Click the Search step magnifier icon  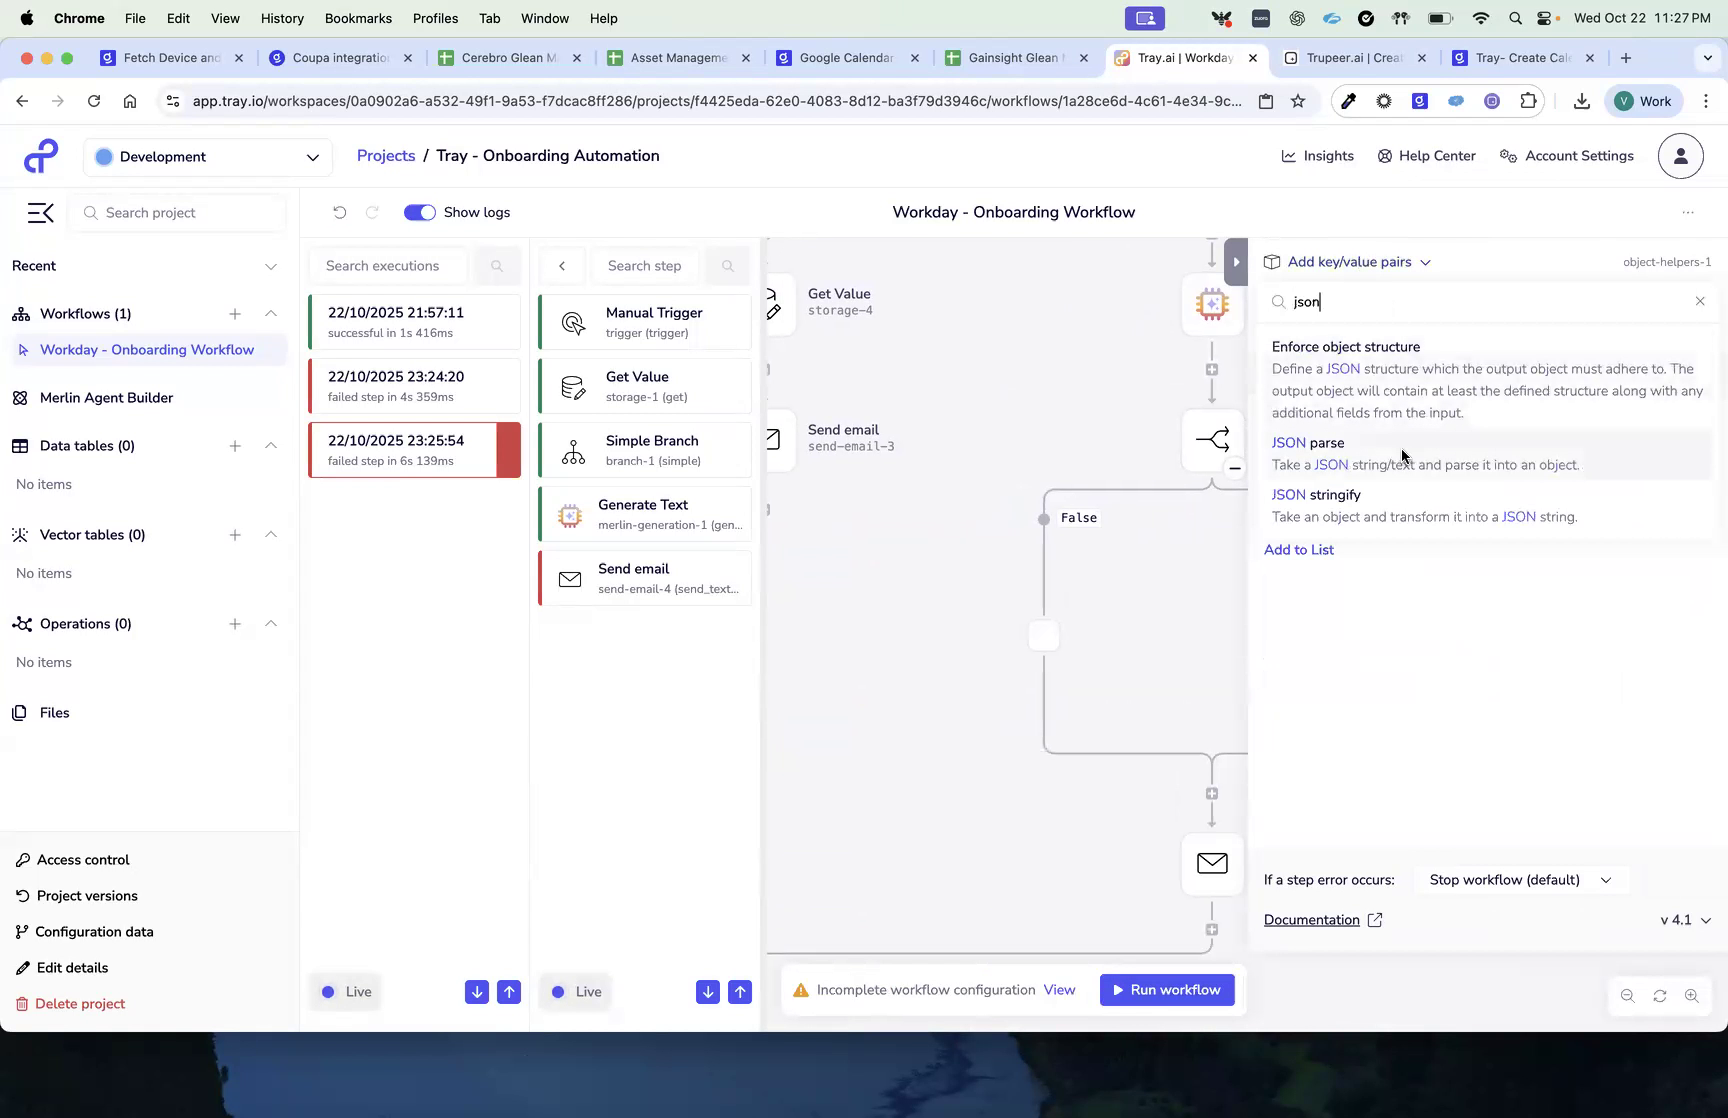tap(727, 265)
